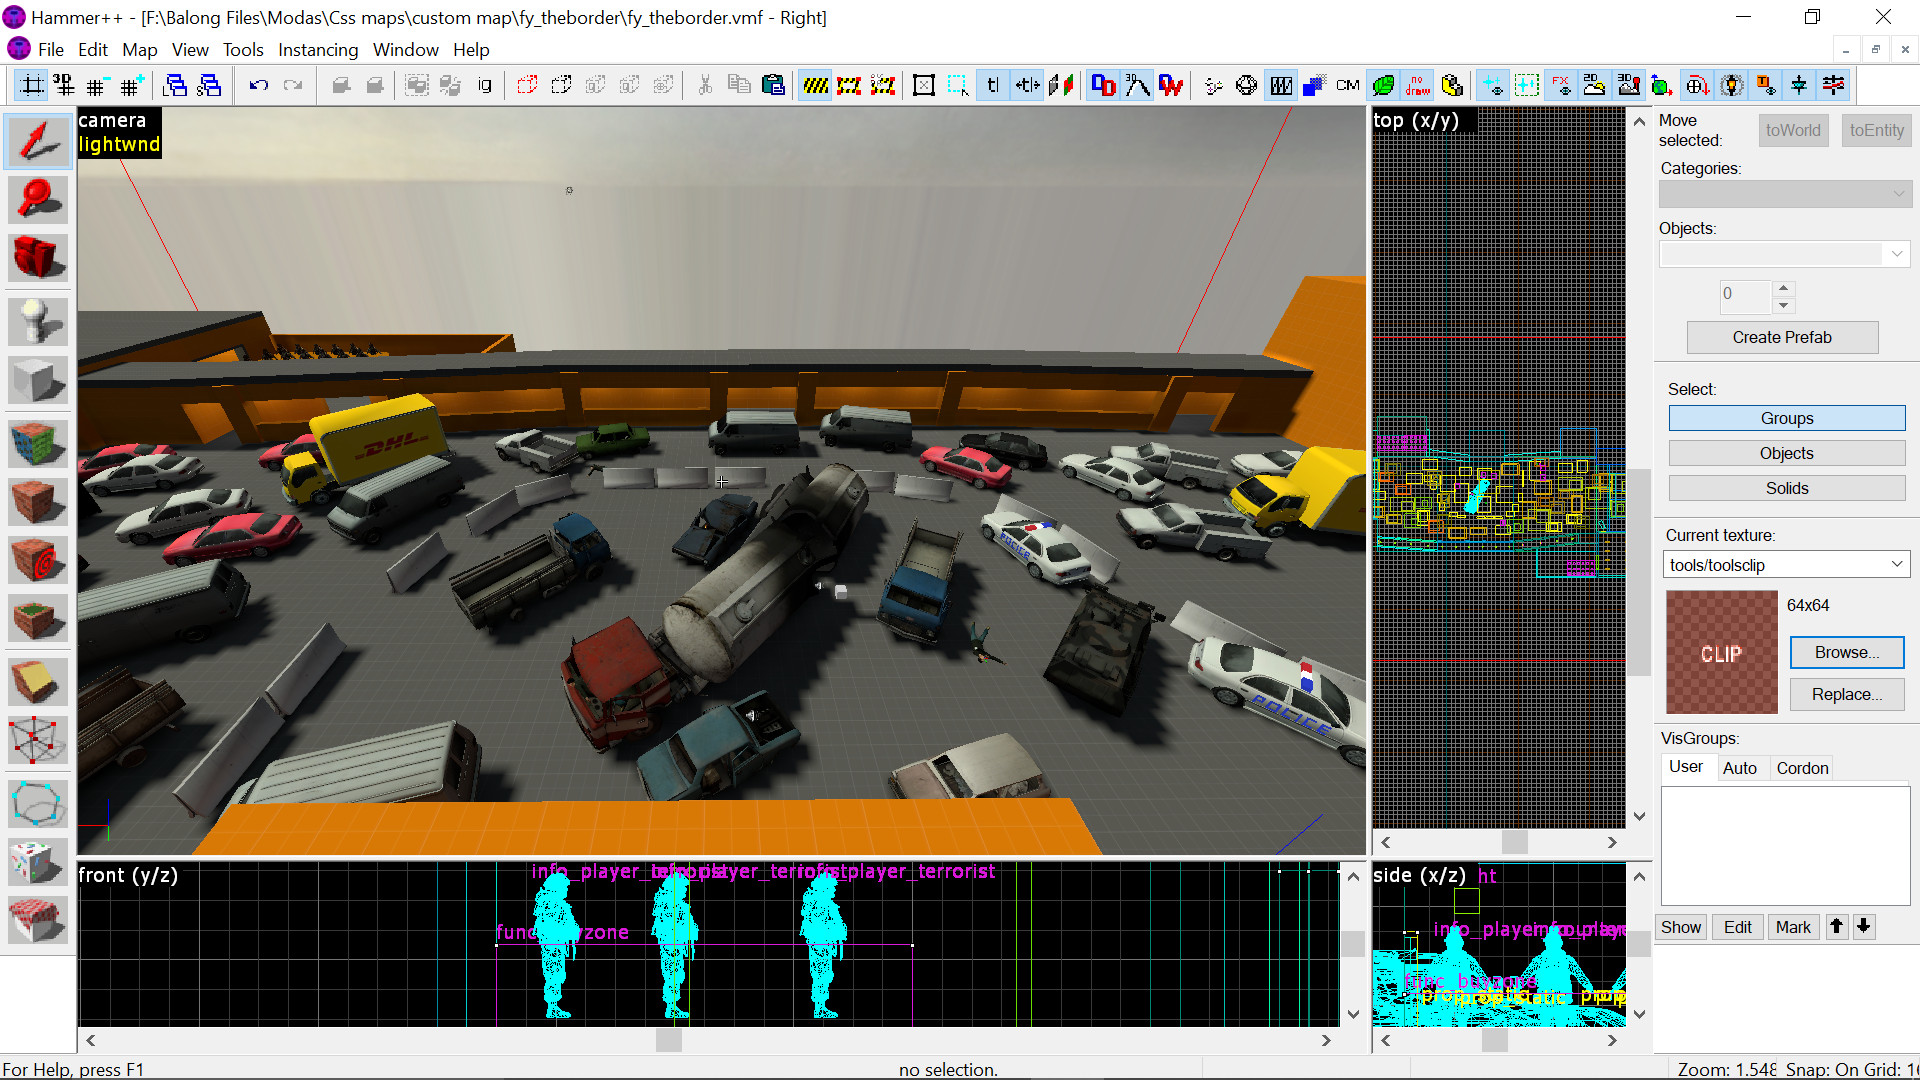Click the Paste clipboard icon
Viewport: 1920px width, 1080px height.
(x=773, y=86)
